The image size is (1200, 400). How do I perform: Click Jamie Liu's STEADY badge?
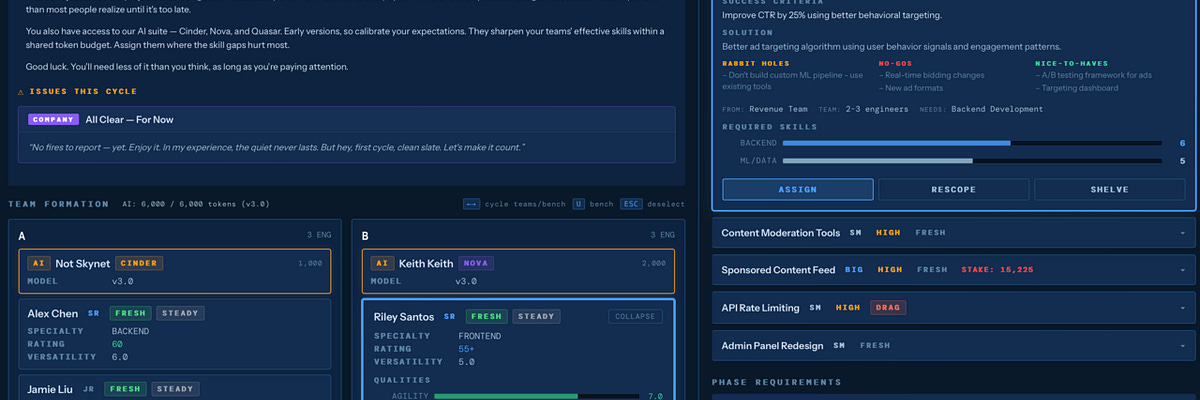coord(175,389)
